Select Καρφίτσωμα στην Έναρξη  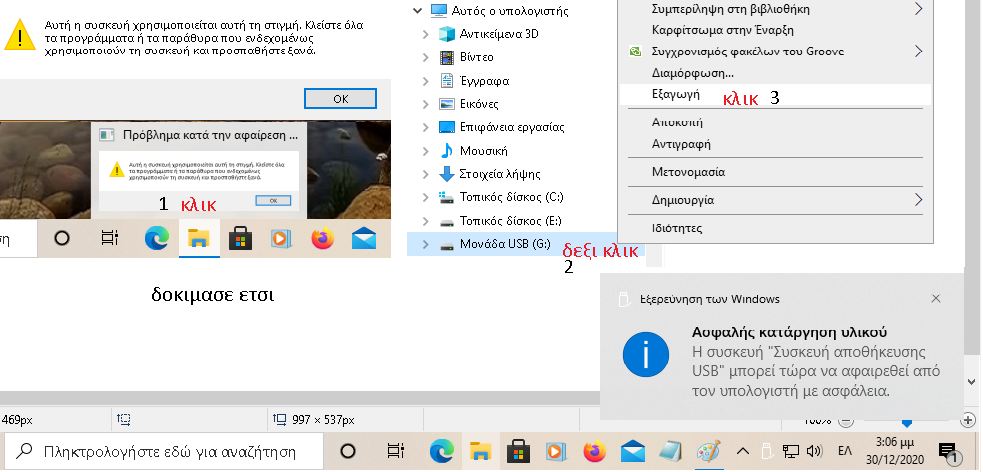pyautogui.click(x=776, y=30)
